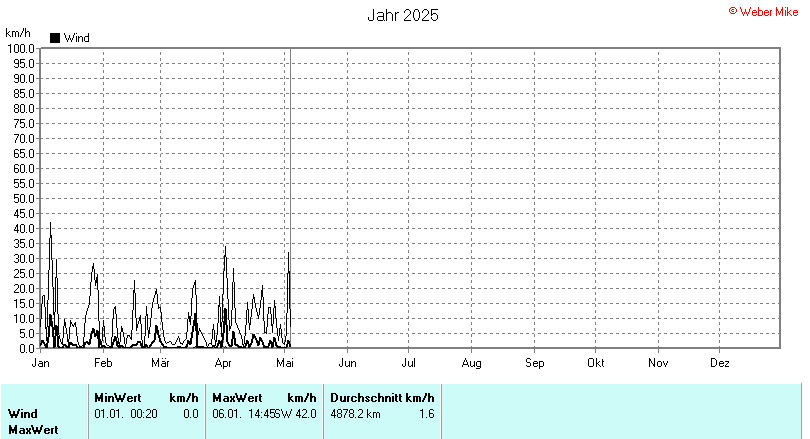
Task: Click the 'Wind MaxWert' row label
Action: point(33,421)
